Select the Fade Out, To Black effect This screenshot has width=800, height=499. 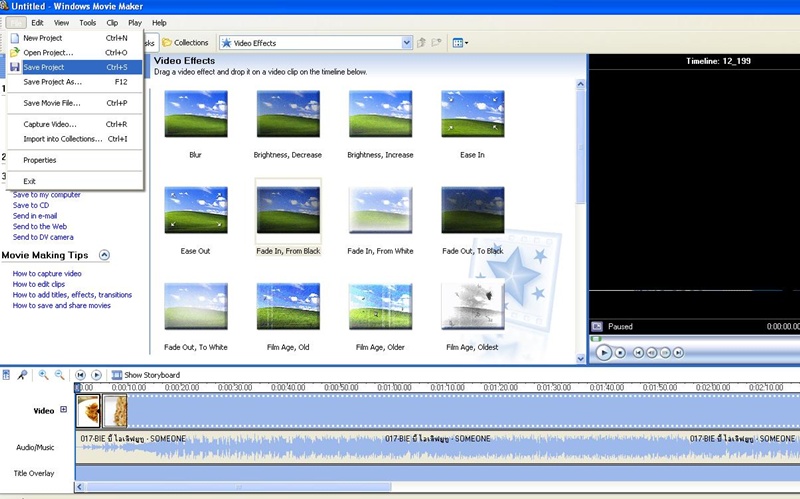[473, 210]
